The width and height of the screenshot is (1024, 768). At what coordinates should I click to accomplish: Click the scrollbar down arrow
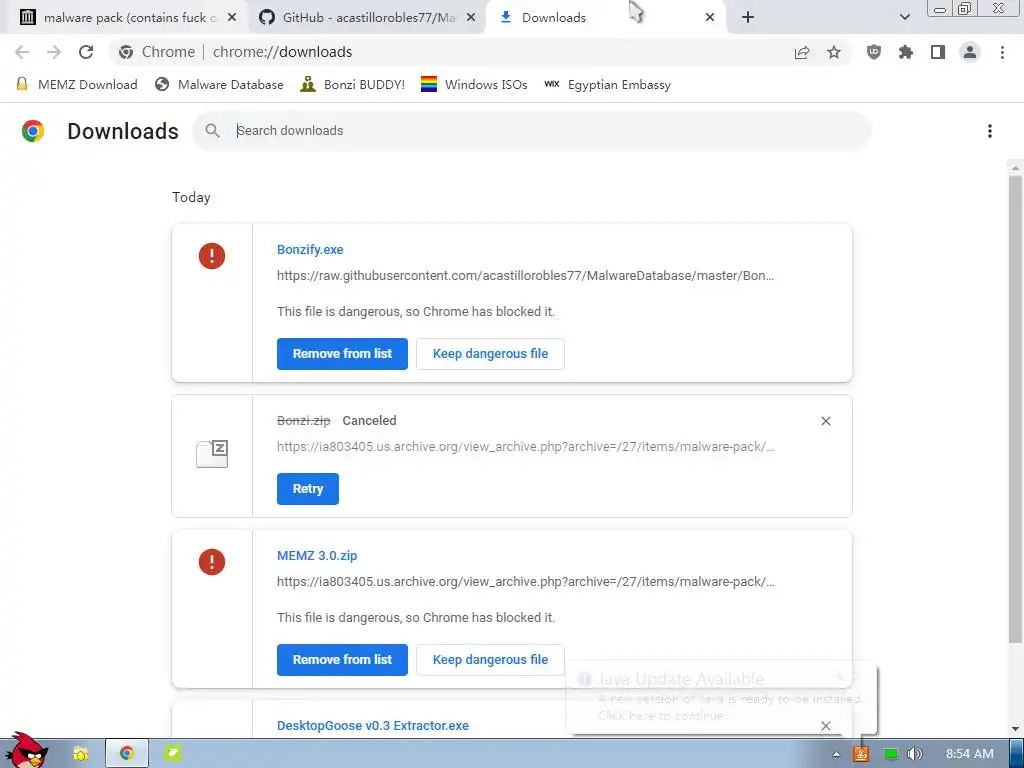1015,729
